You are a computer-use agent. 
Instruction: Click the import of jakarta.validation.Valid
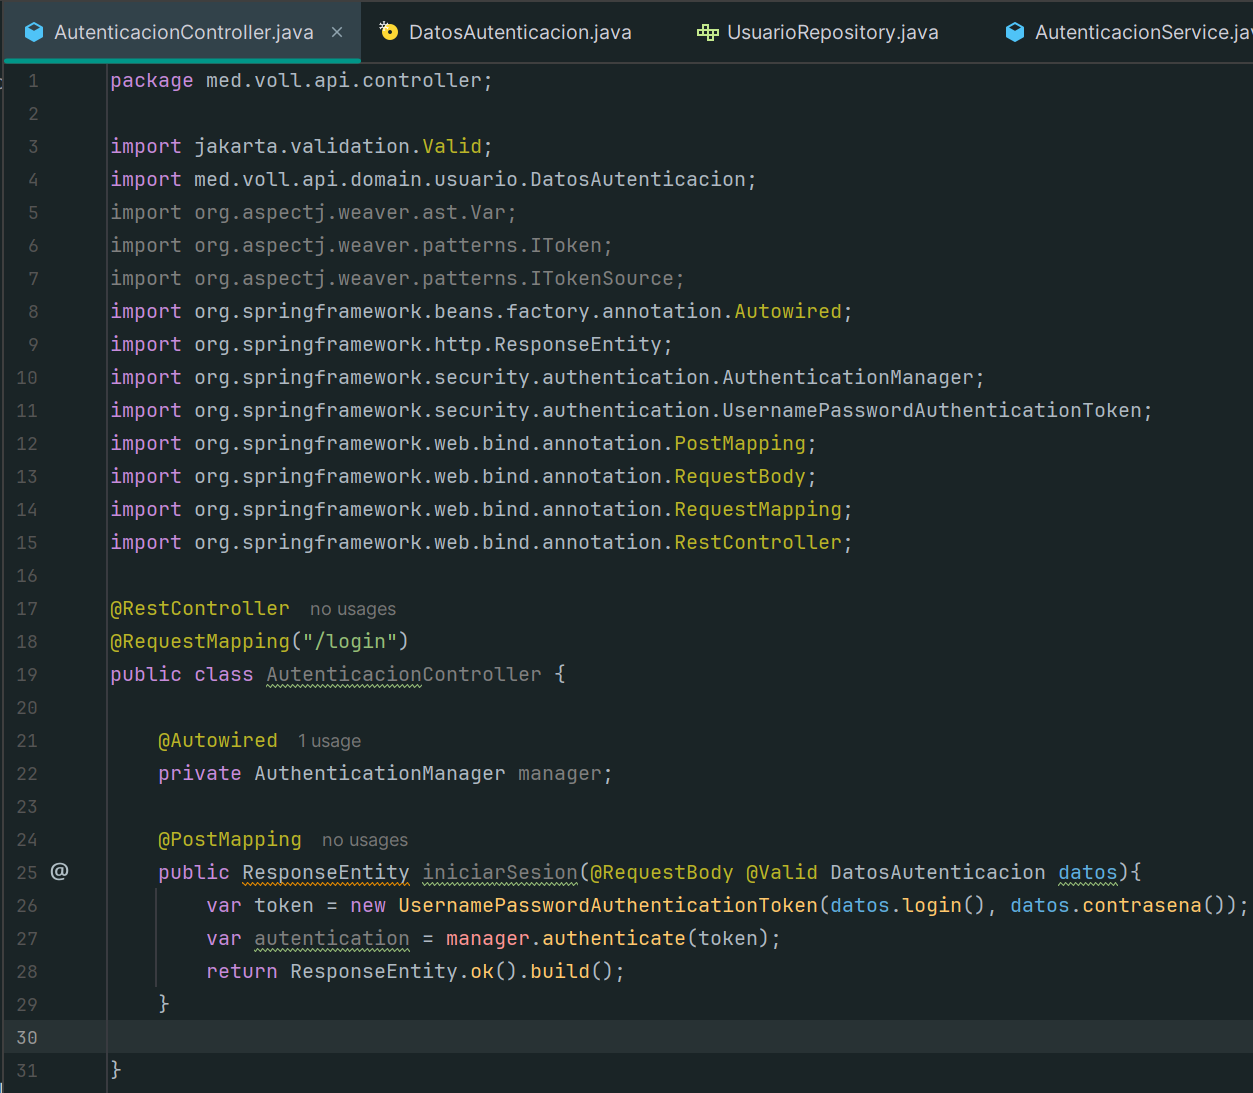(x=301, y=146)
